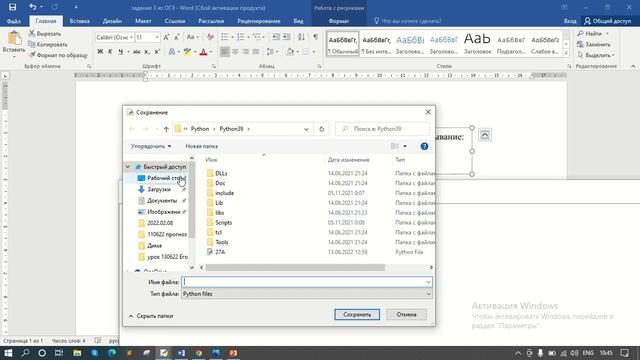Click shading paint bucket icon

coord(290,51)
